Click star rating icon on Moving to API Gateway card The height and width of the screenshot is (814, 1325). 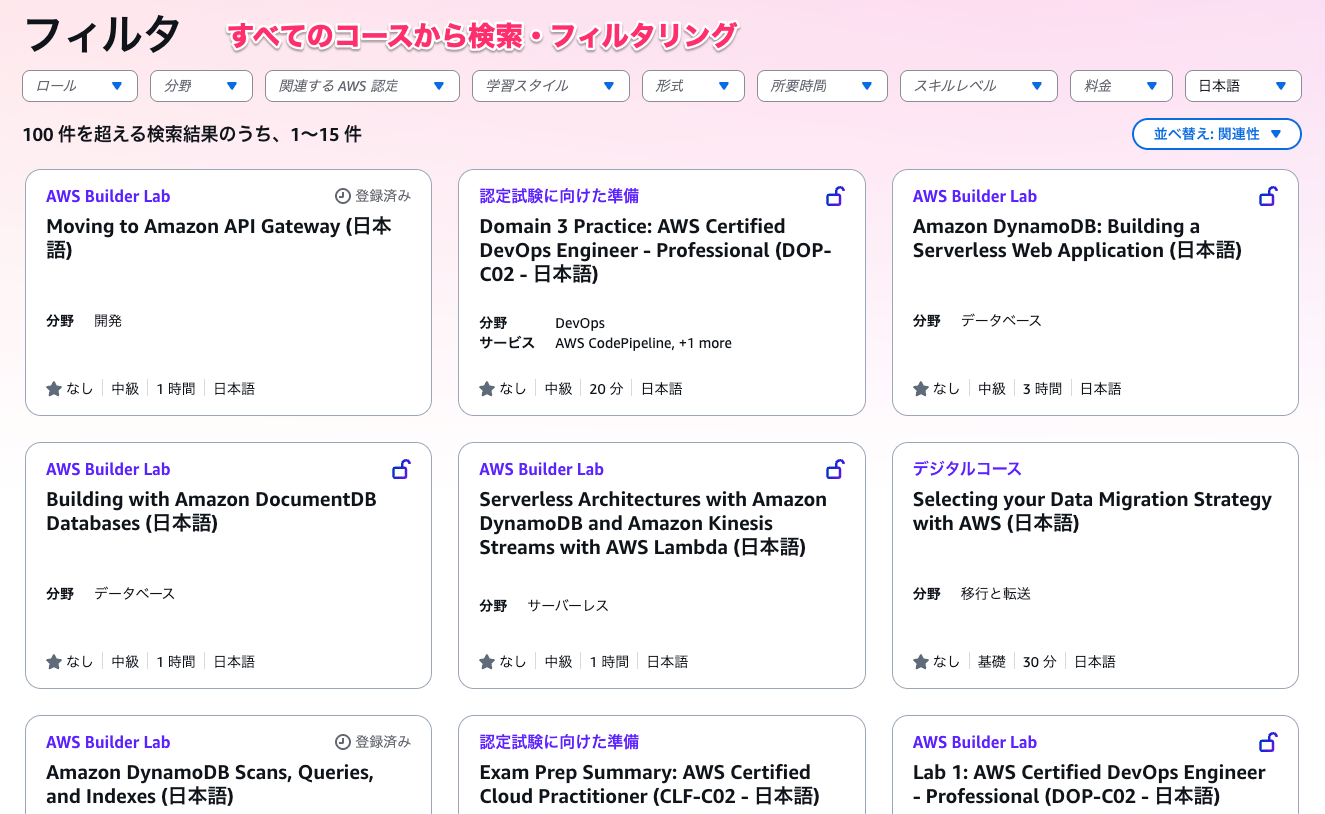(54, 388)
